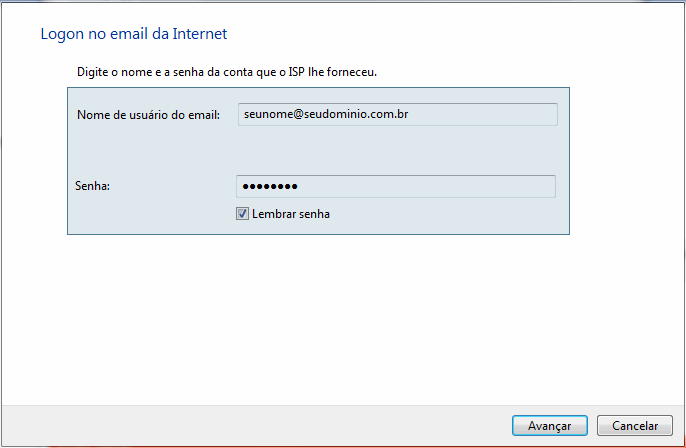Click the 'seudominio.com.br' domain portion of the username
This screenshot has width=686, height=448.
pos(359,114)
